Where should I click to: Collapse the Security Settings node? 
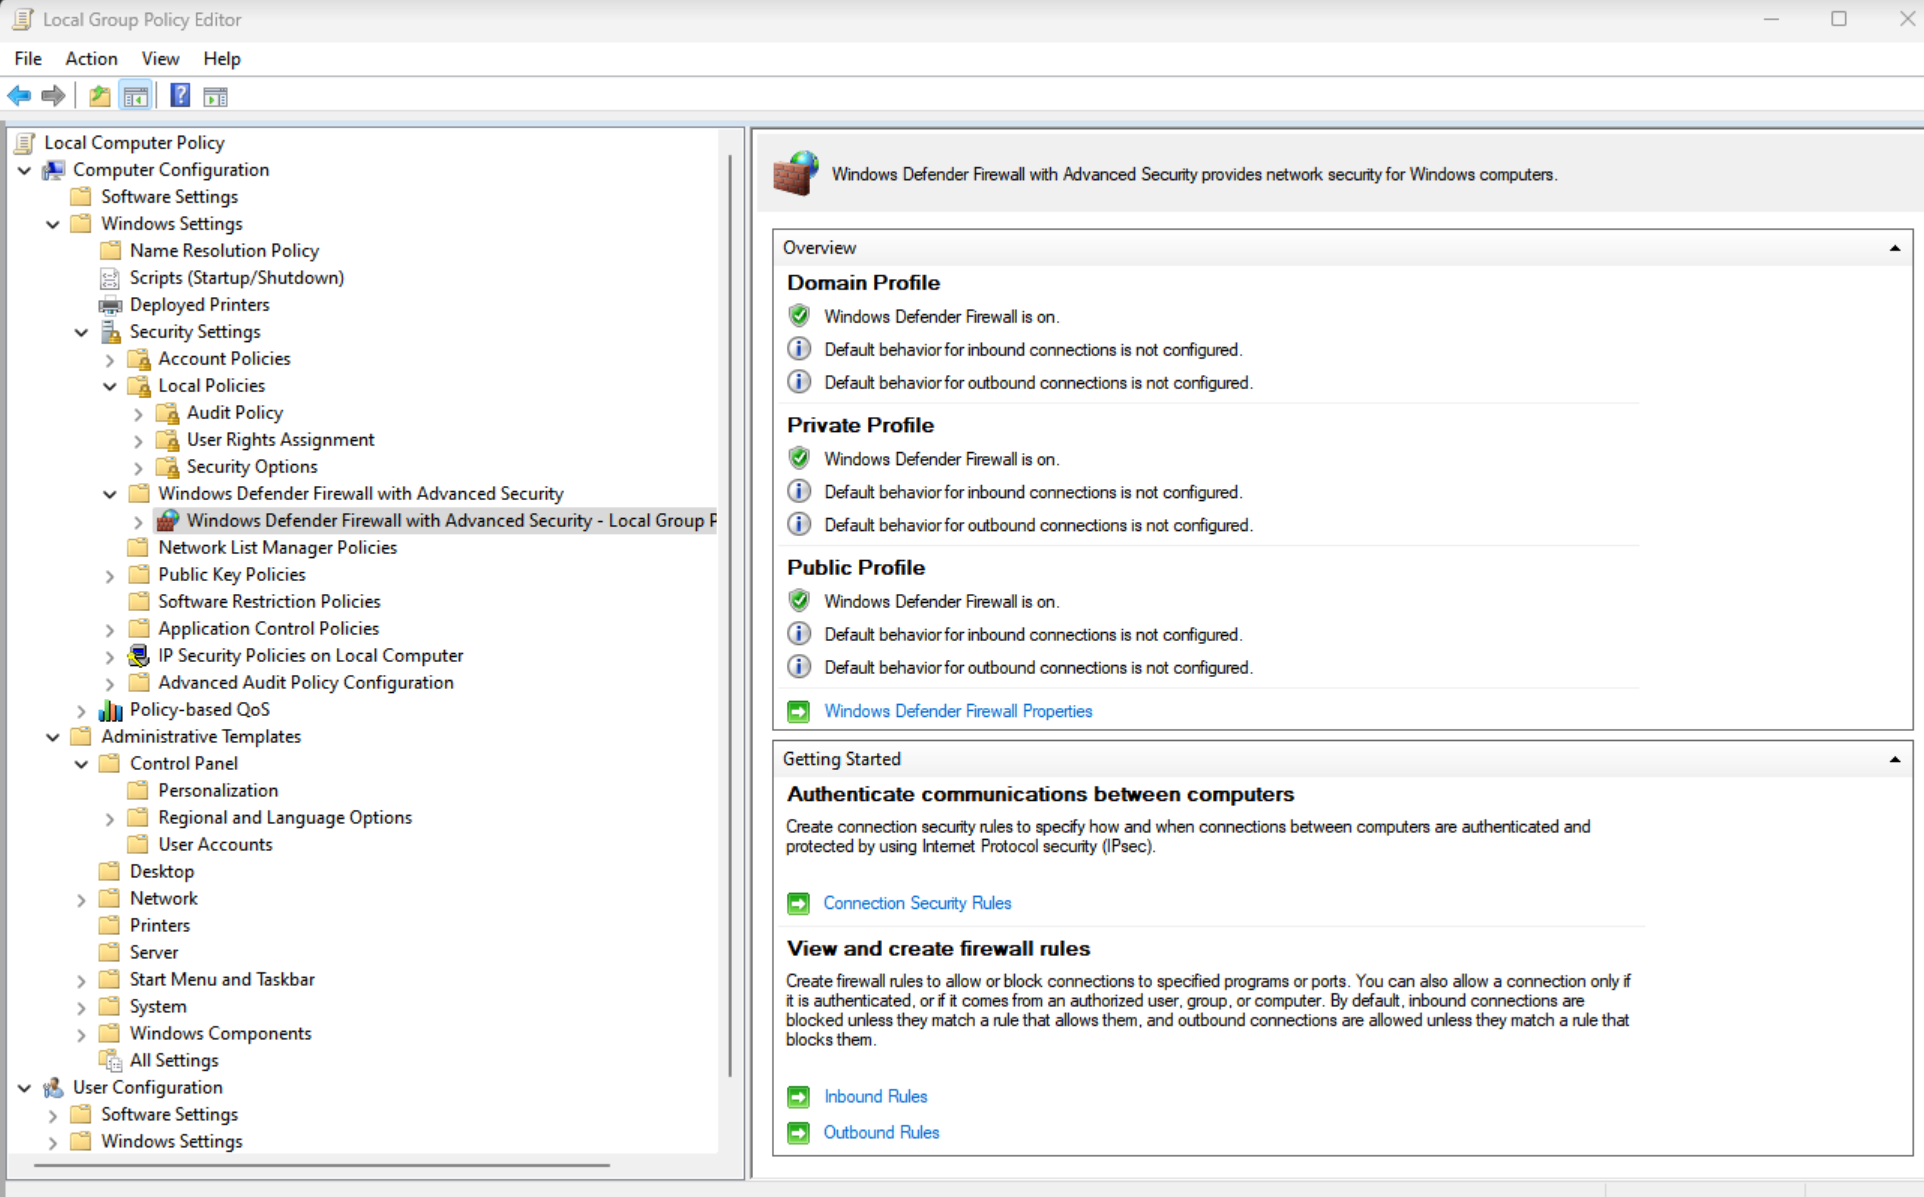click(81, 332)
